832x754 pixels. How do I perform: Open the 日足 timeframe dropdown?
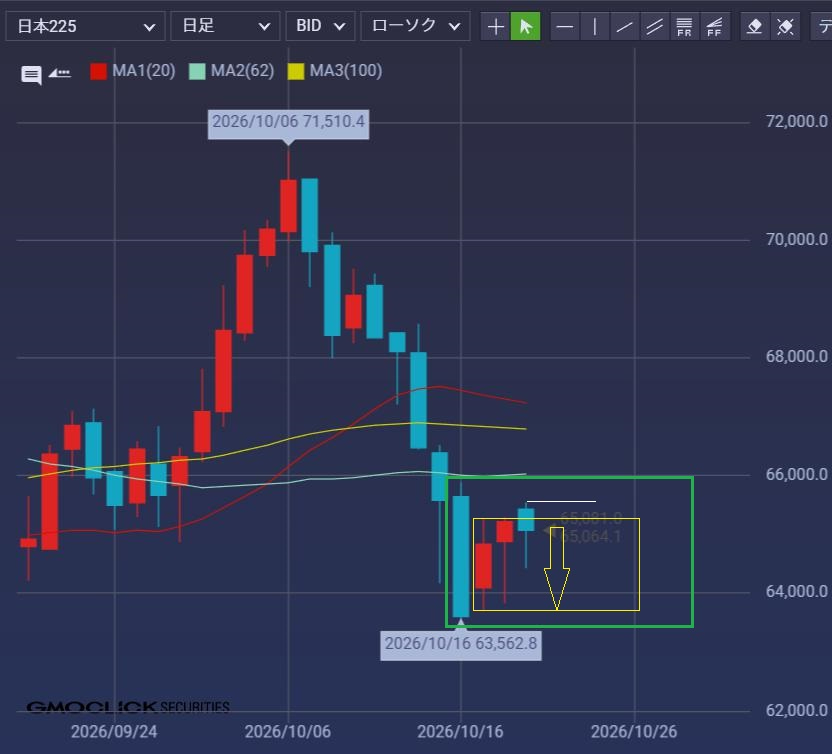(225, 26)
